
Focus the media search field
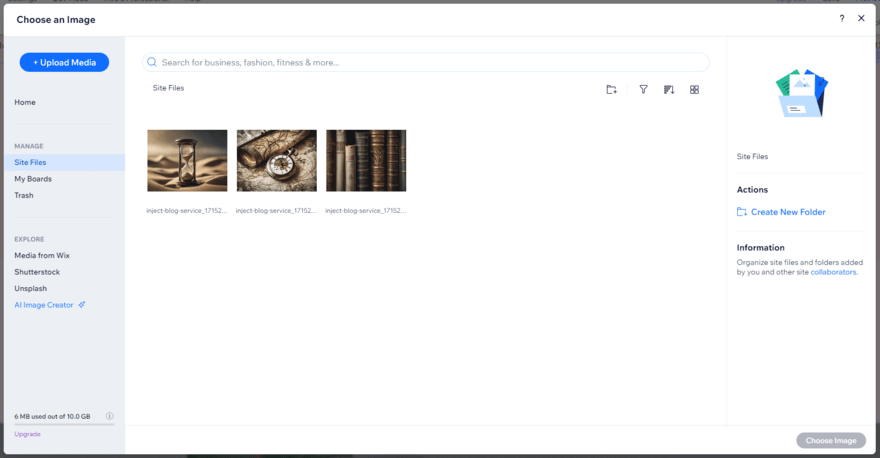(x=425, y=62)
